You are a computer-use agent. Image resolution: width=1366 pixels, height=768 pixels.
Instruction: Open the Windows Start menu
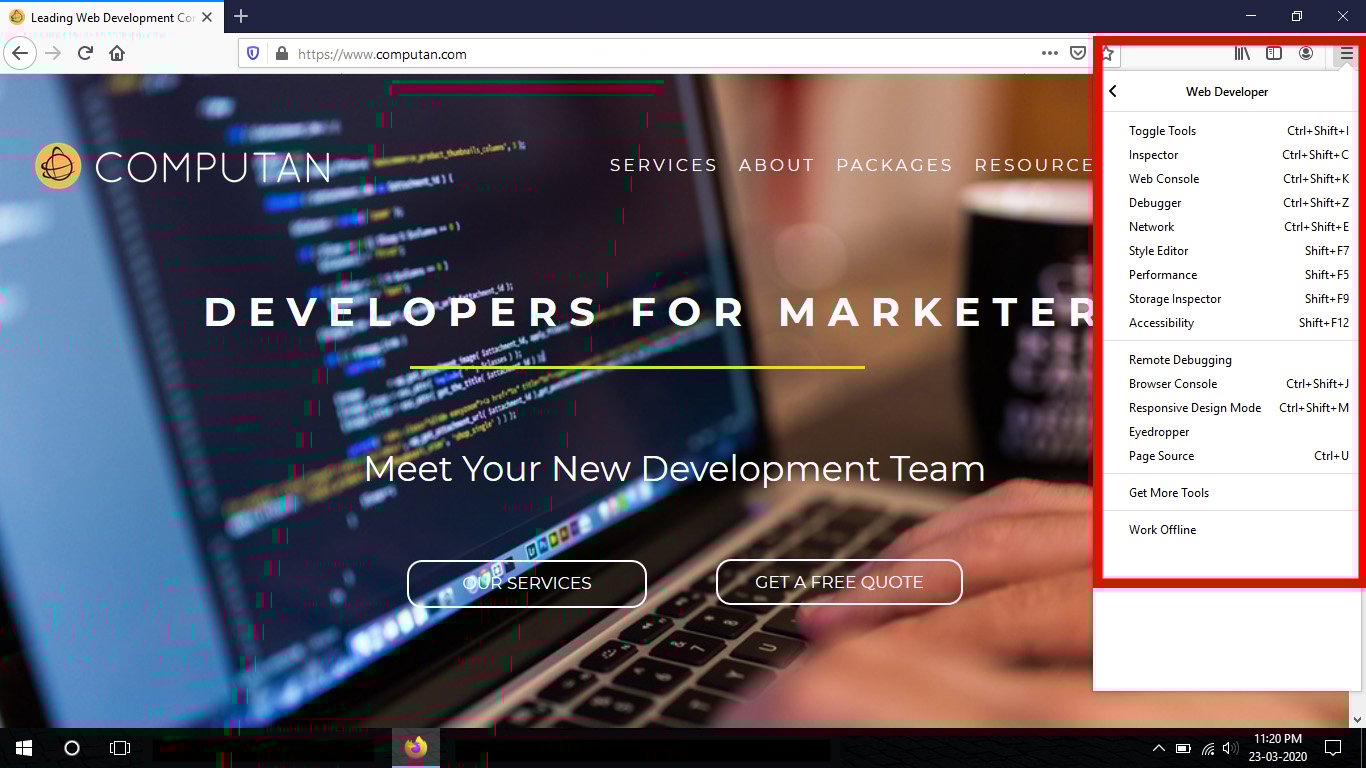tap(22, 747)
